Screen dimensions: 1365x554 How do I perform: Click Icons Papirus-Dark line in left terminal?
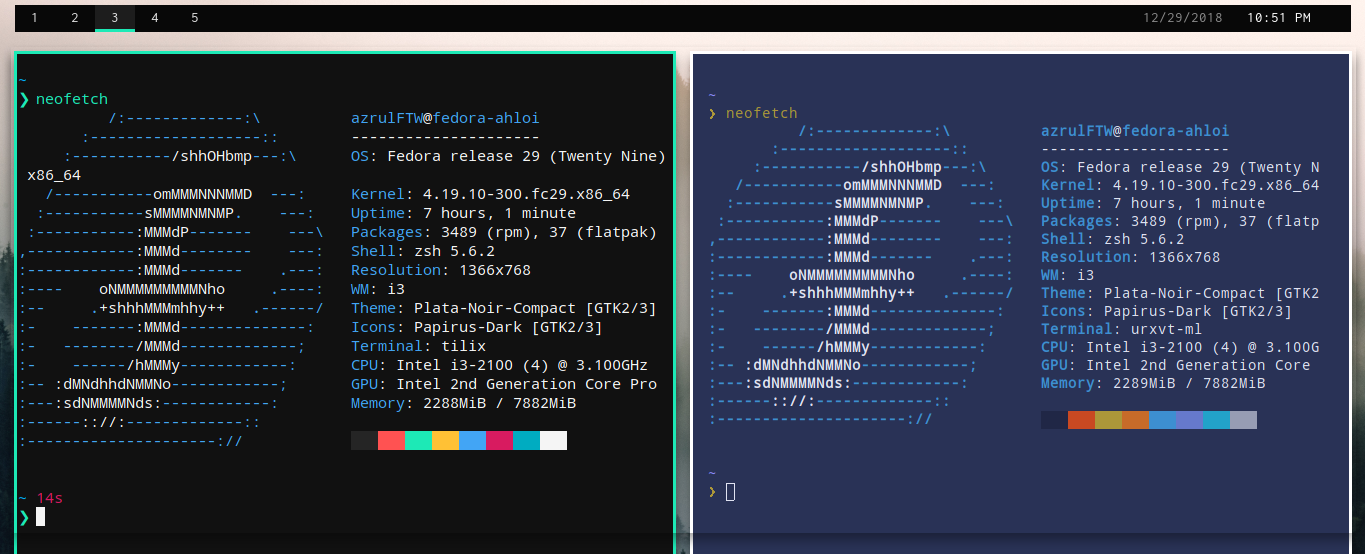(x=476, y=327)
